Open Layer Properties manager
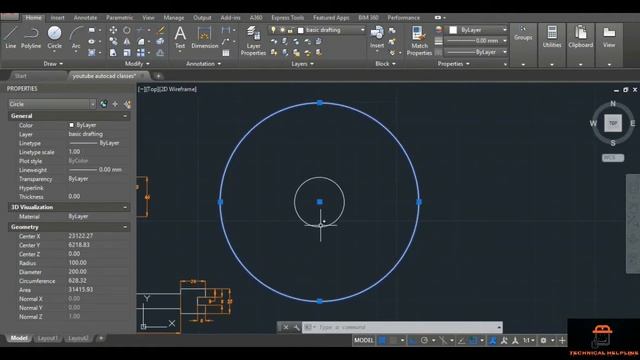Screen dimensions: 640x360 pyautogui.click(x=253, y=40)
